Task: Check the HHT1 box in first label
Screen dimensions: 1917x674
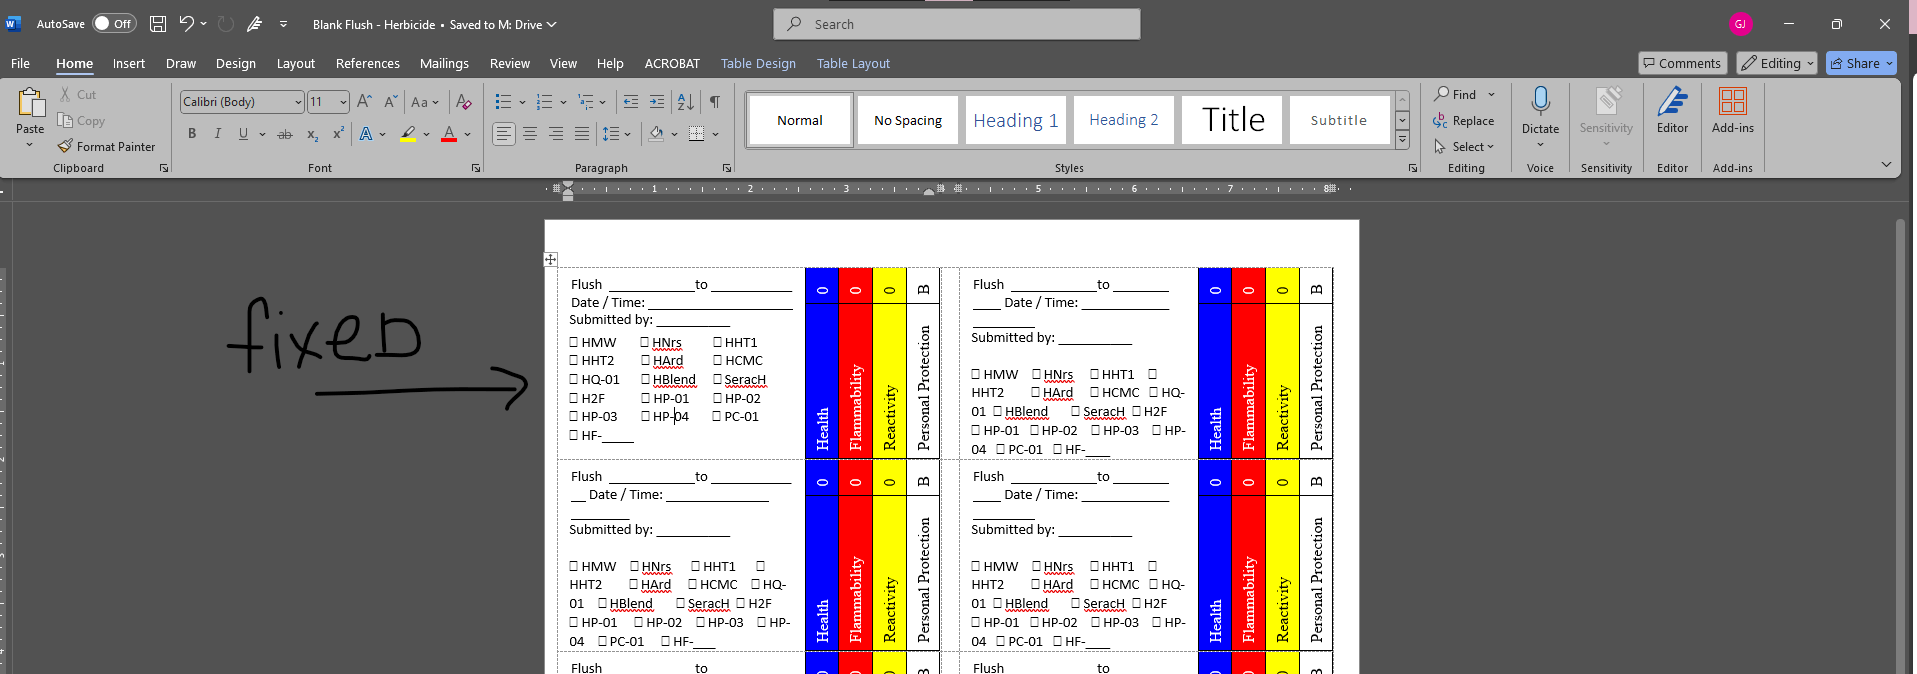Action: (x=717, y=342)
